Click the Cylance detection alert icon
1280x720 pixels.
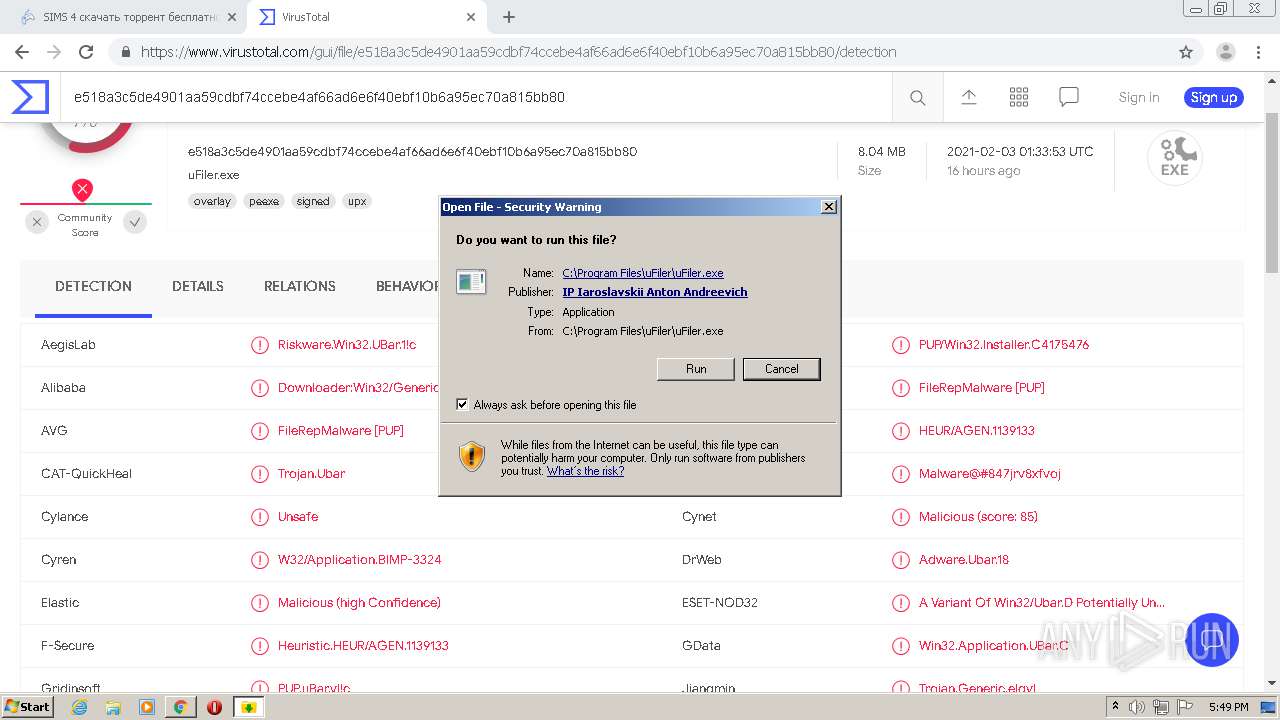(x=259, y=517)
